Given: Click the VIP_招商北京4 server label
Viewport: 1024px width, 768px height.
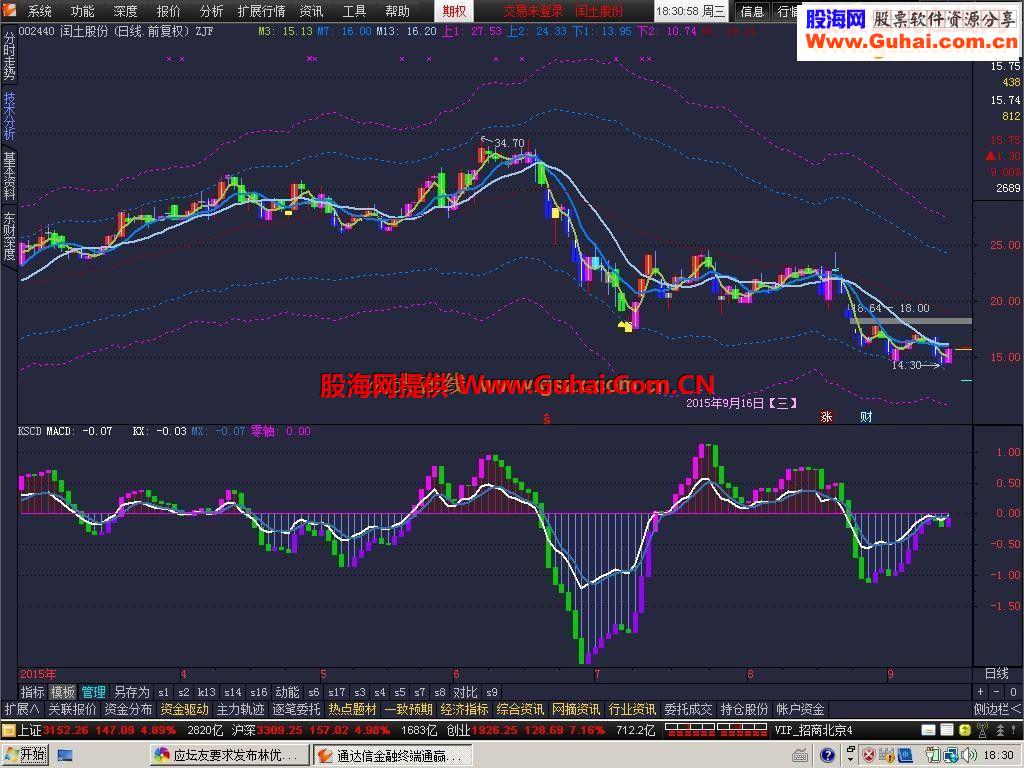Looking at the screenshot, I should pyautogui.click(x=814, y=730).
